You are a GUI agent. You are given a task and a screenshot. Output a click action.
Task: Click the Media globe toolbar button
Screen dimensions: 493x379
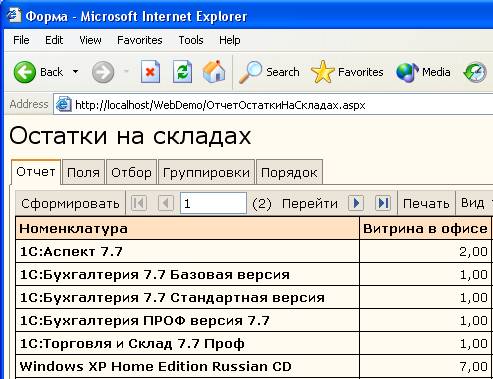pos(423,72)
